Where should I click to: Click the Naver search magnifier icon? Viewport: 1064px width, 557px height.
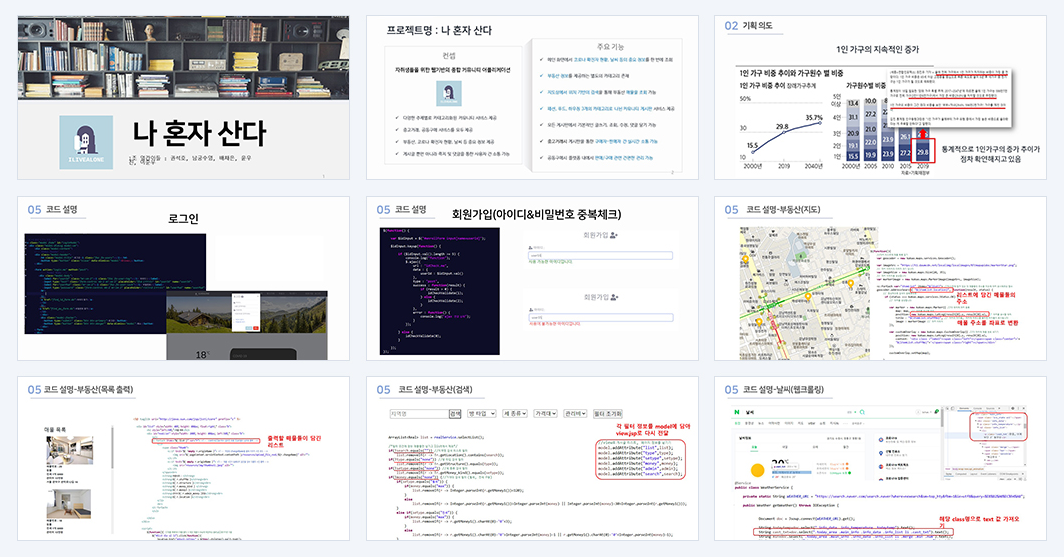[862, 412]
